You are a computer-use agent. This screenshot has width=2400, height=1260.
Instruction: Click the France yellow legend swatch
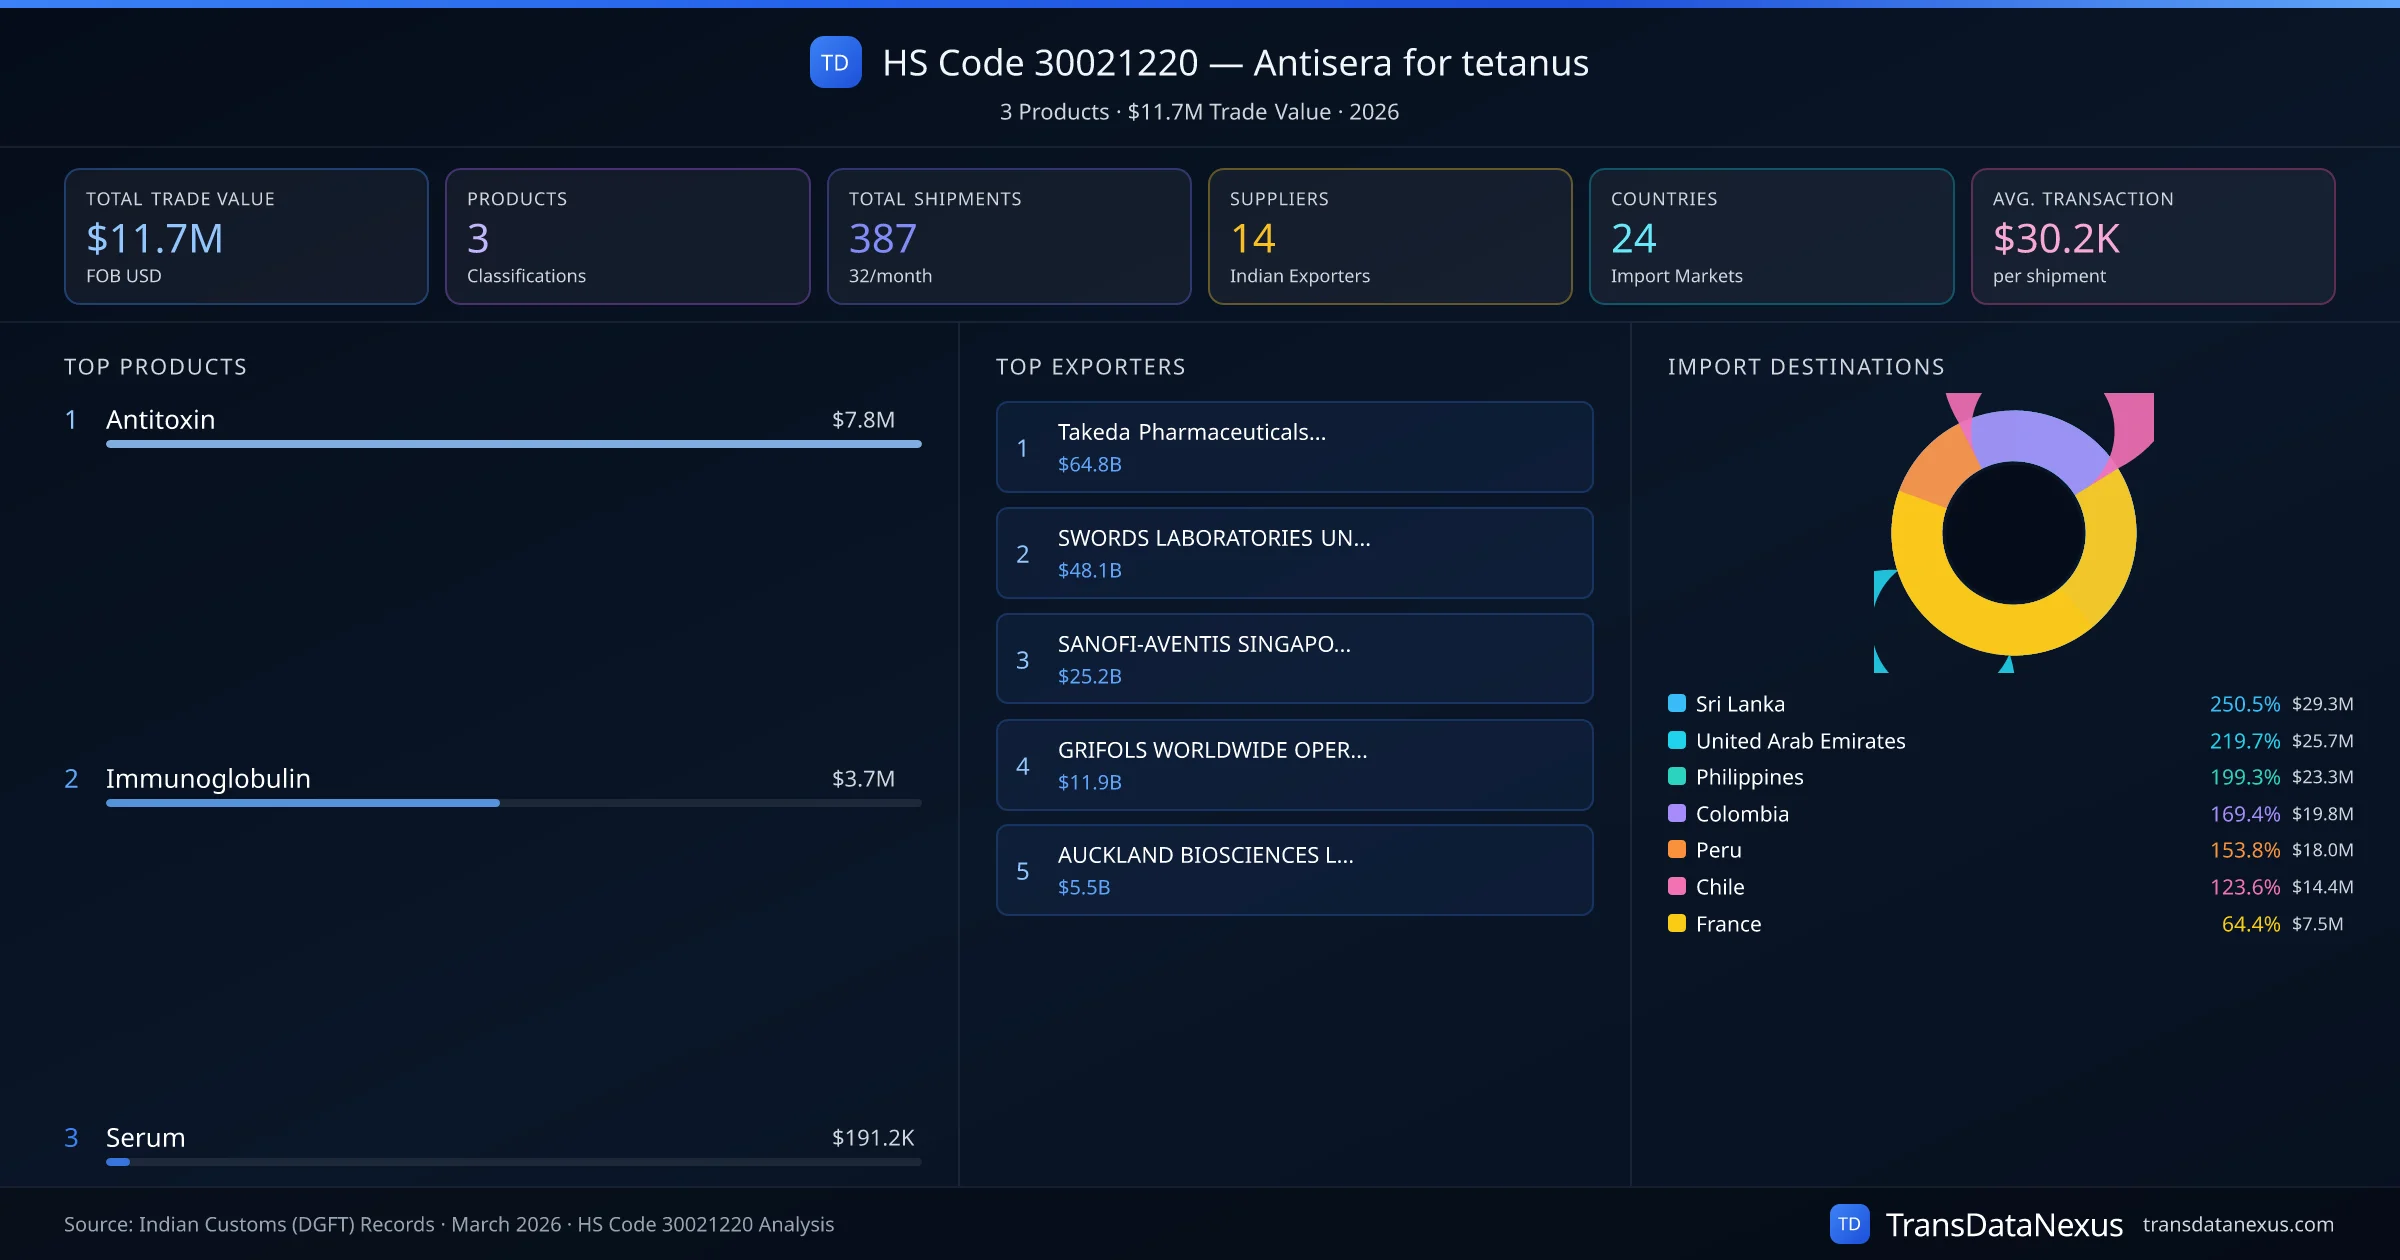(1677, 923)
